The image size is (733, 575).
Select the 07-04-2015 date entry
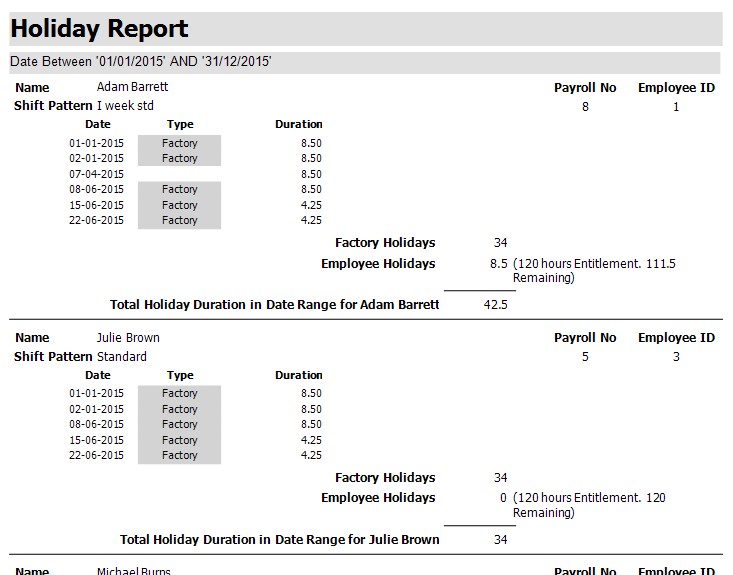pyautogui.click(x=96, y=174)
